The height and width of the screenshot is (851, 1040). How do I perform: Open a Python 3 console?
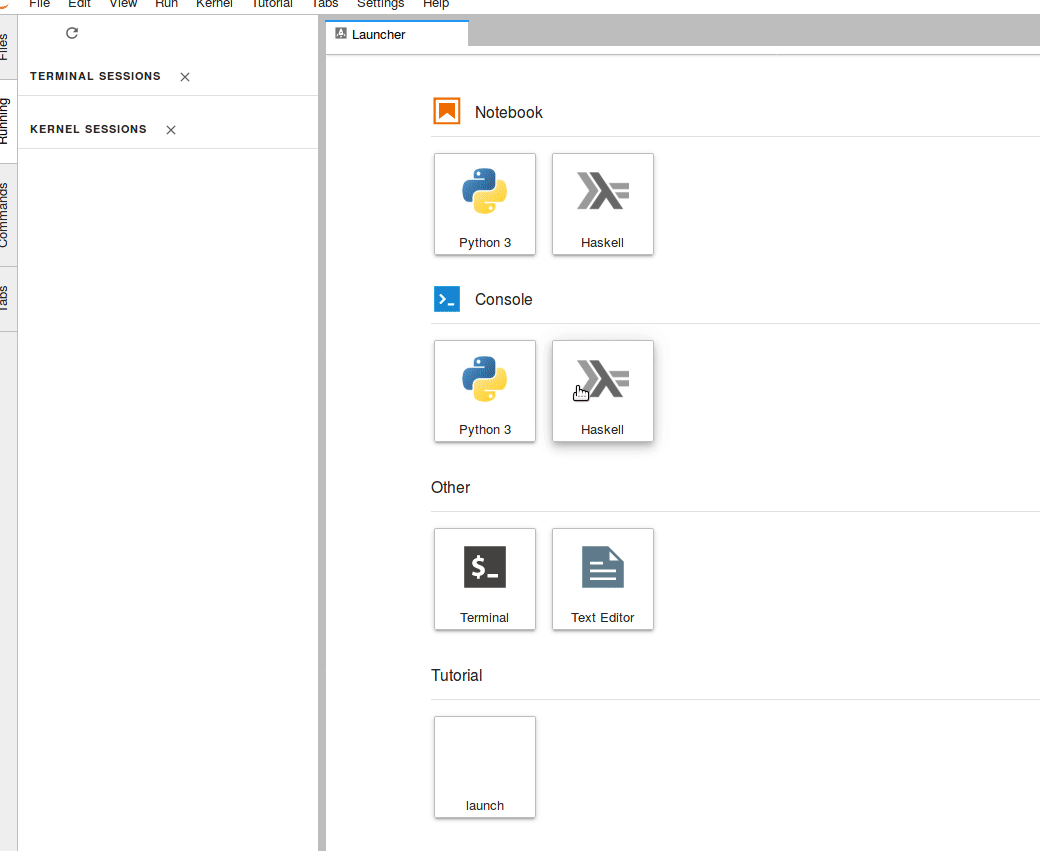[485, 391]
